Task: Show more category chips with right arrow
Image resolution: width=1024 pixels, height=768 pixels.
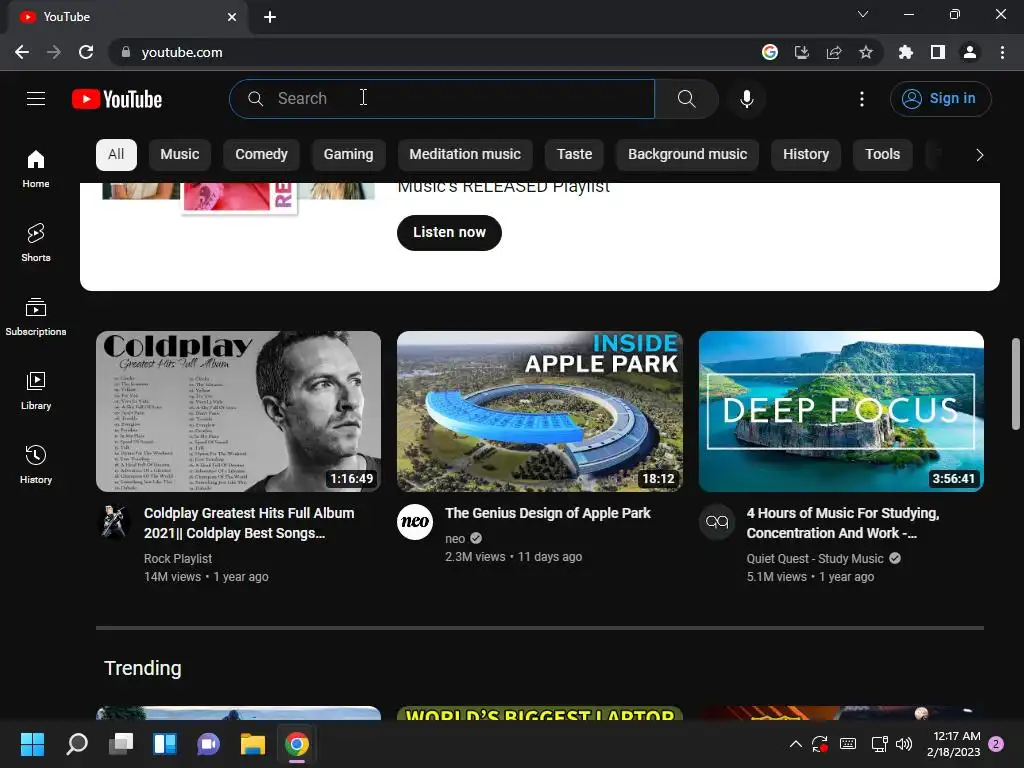Action: (979, 155)
